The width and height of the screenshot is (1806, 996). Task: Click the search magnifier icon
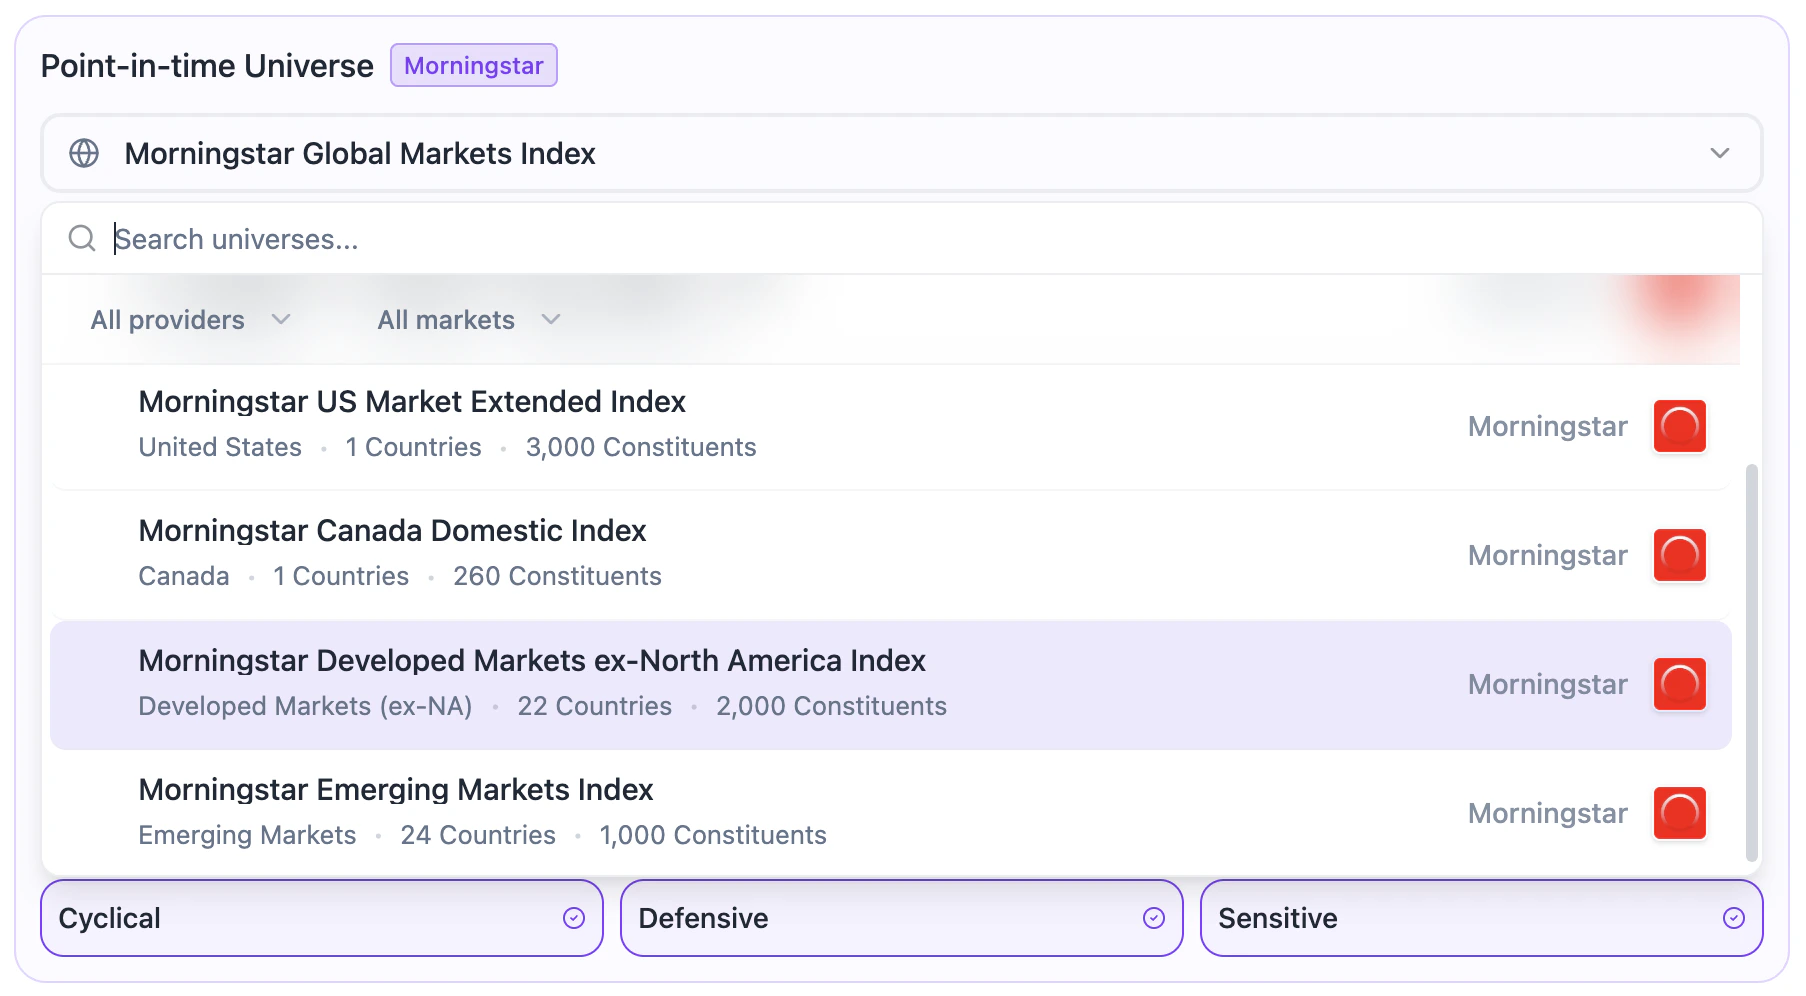(82, 238)
